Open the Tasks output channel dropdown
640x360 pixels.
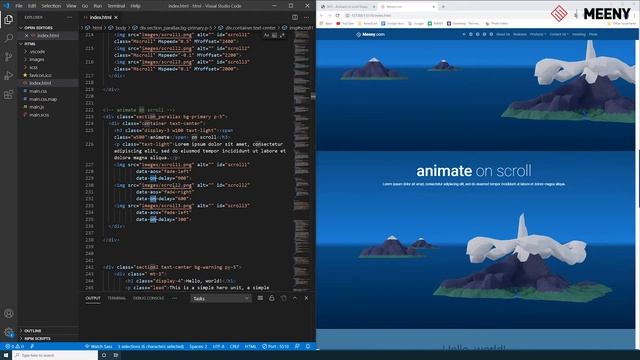221,298
